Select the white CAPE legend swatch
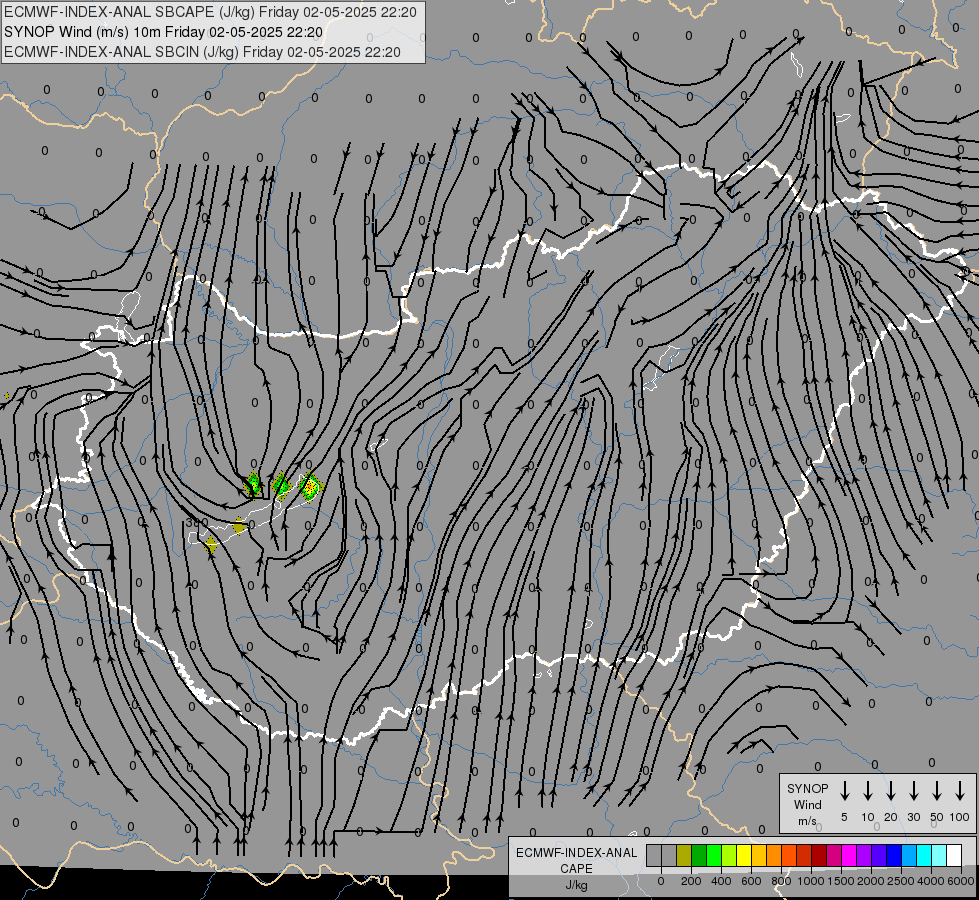979x900 pixels. (x=954, y=856)
